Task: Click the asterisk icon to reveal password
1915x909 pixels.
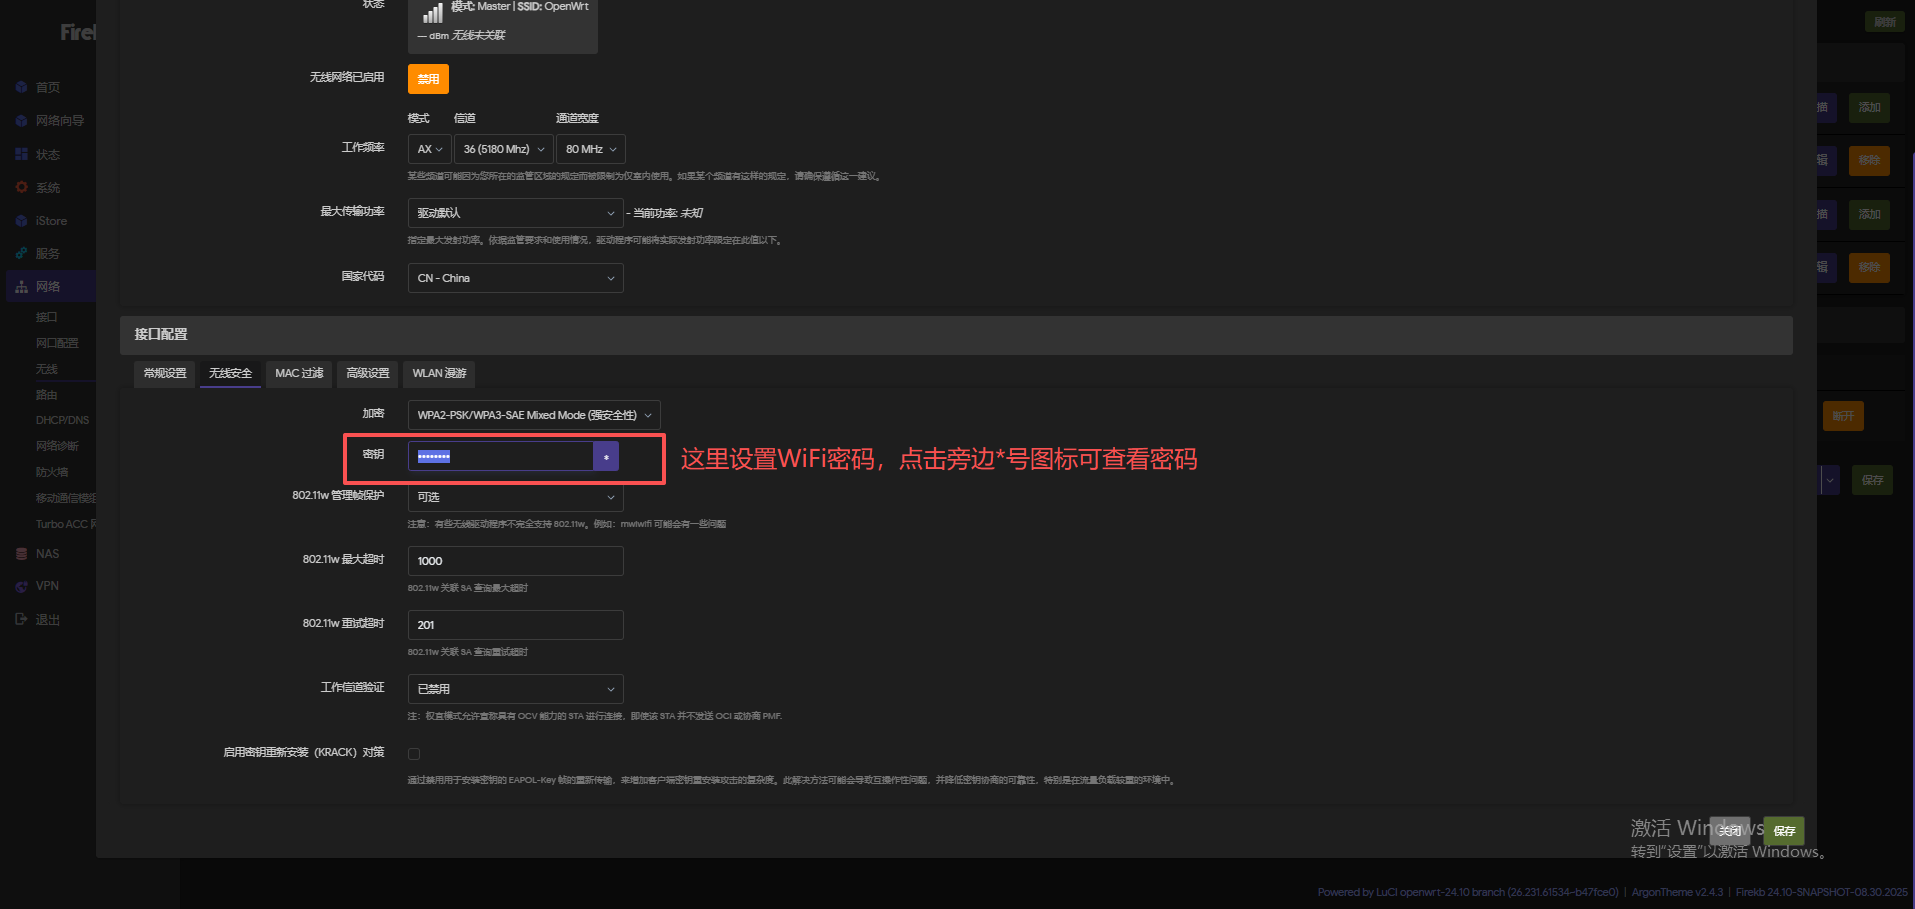Action: point(606,457)
